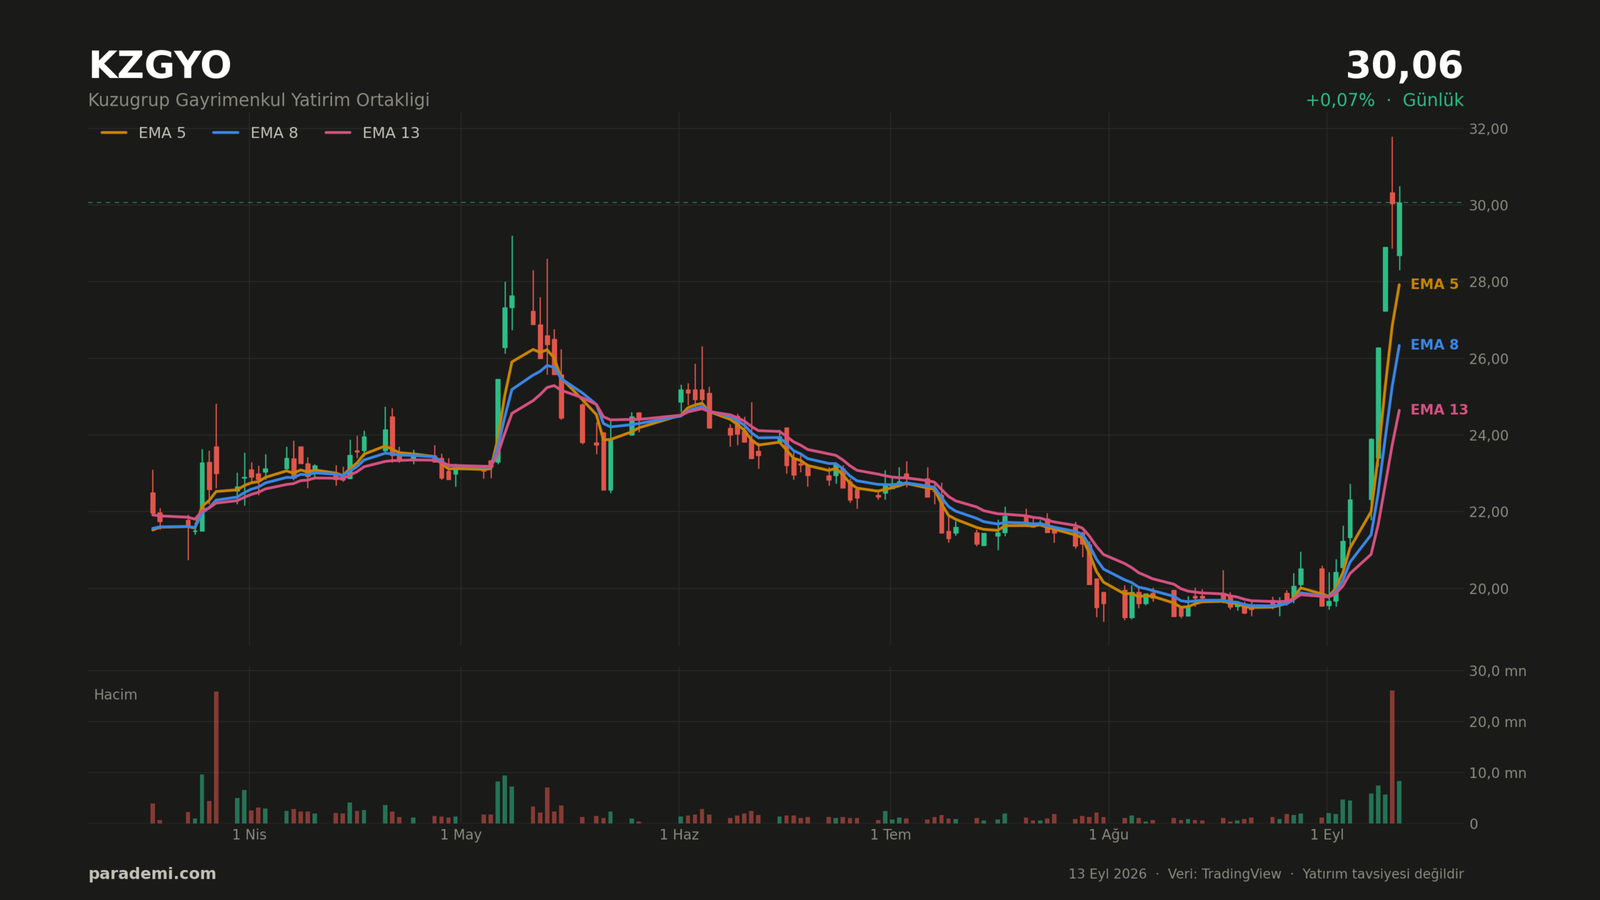Click the tallest red volume bar after 1 Eyl
This screenshot has height=900, width=1600.
1392,757
